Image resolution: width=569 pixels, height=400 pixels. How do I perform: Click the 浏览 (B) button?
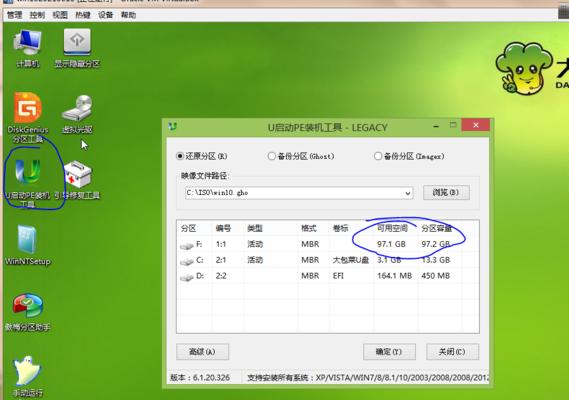[x=446, y=192]
